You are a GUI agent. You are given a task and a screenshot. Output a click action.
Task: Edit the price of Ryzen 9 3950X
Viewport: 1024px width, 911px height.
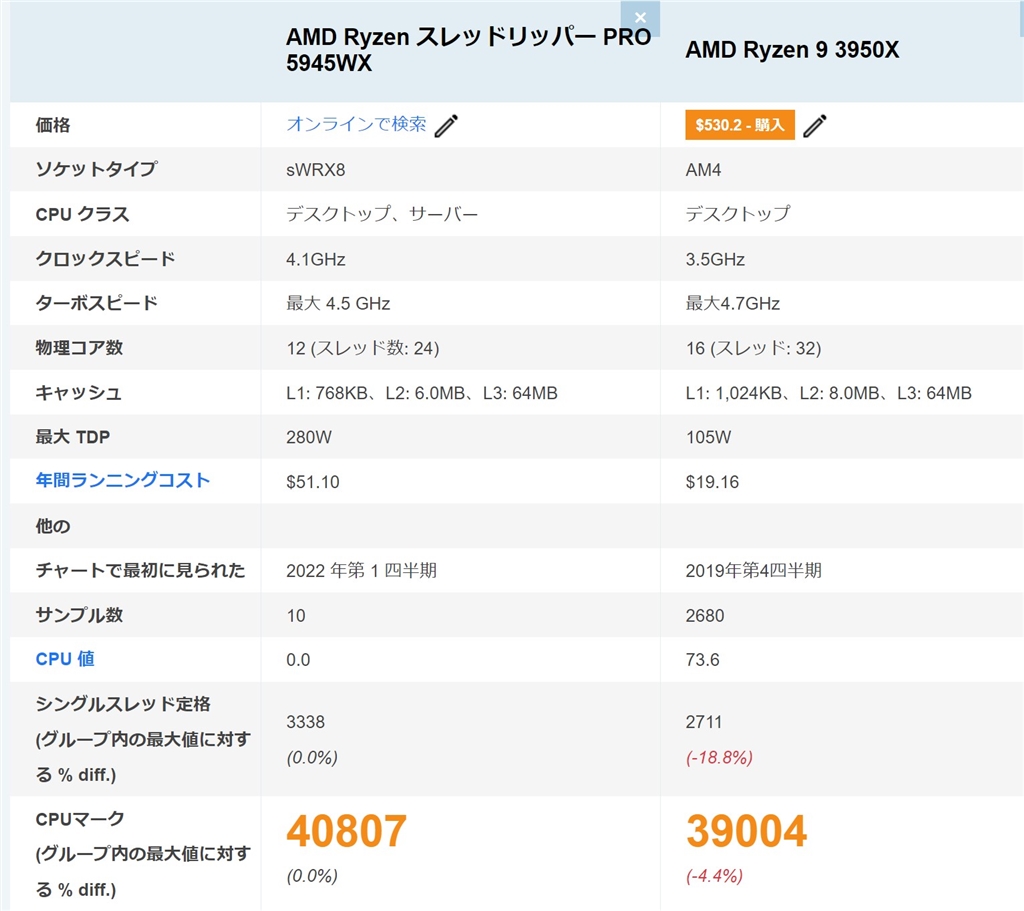815,124
